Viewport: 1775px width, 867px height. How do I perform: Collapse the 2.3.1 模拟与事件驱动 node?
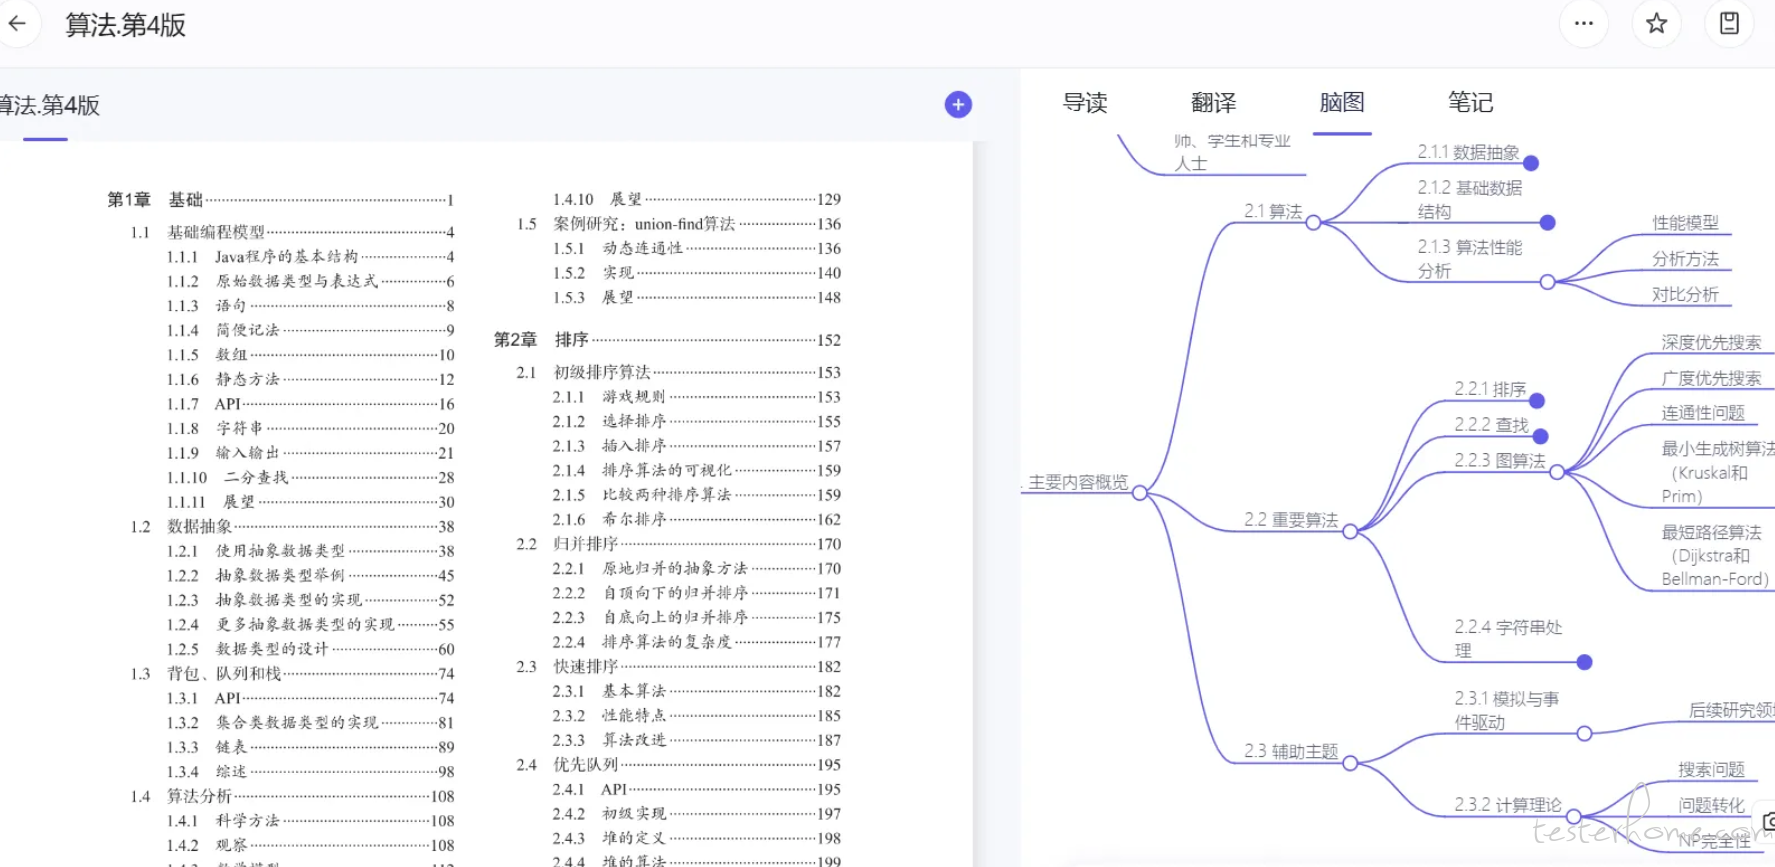coord(1584,733)
